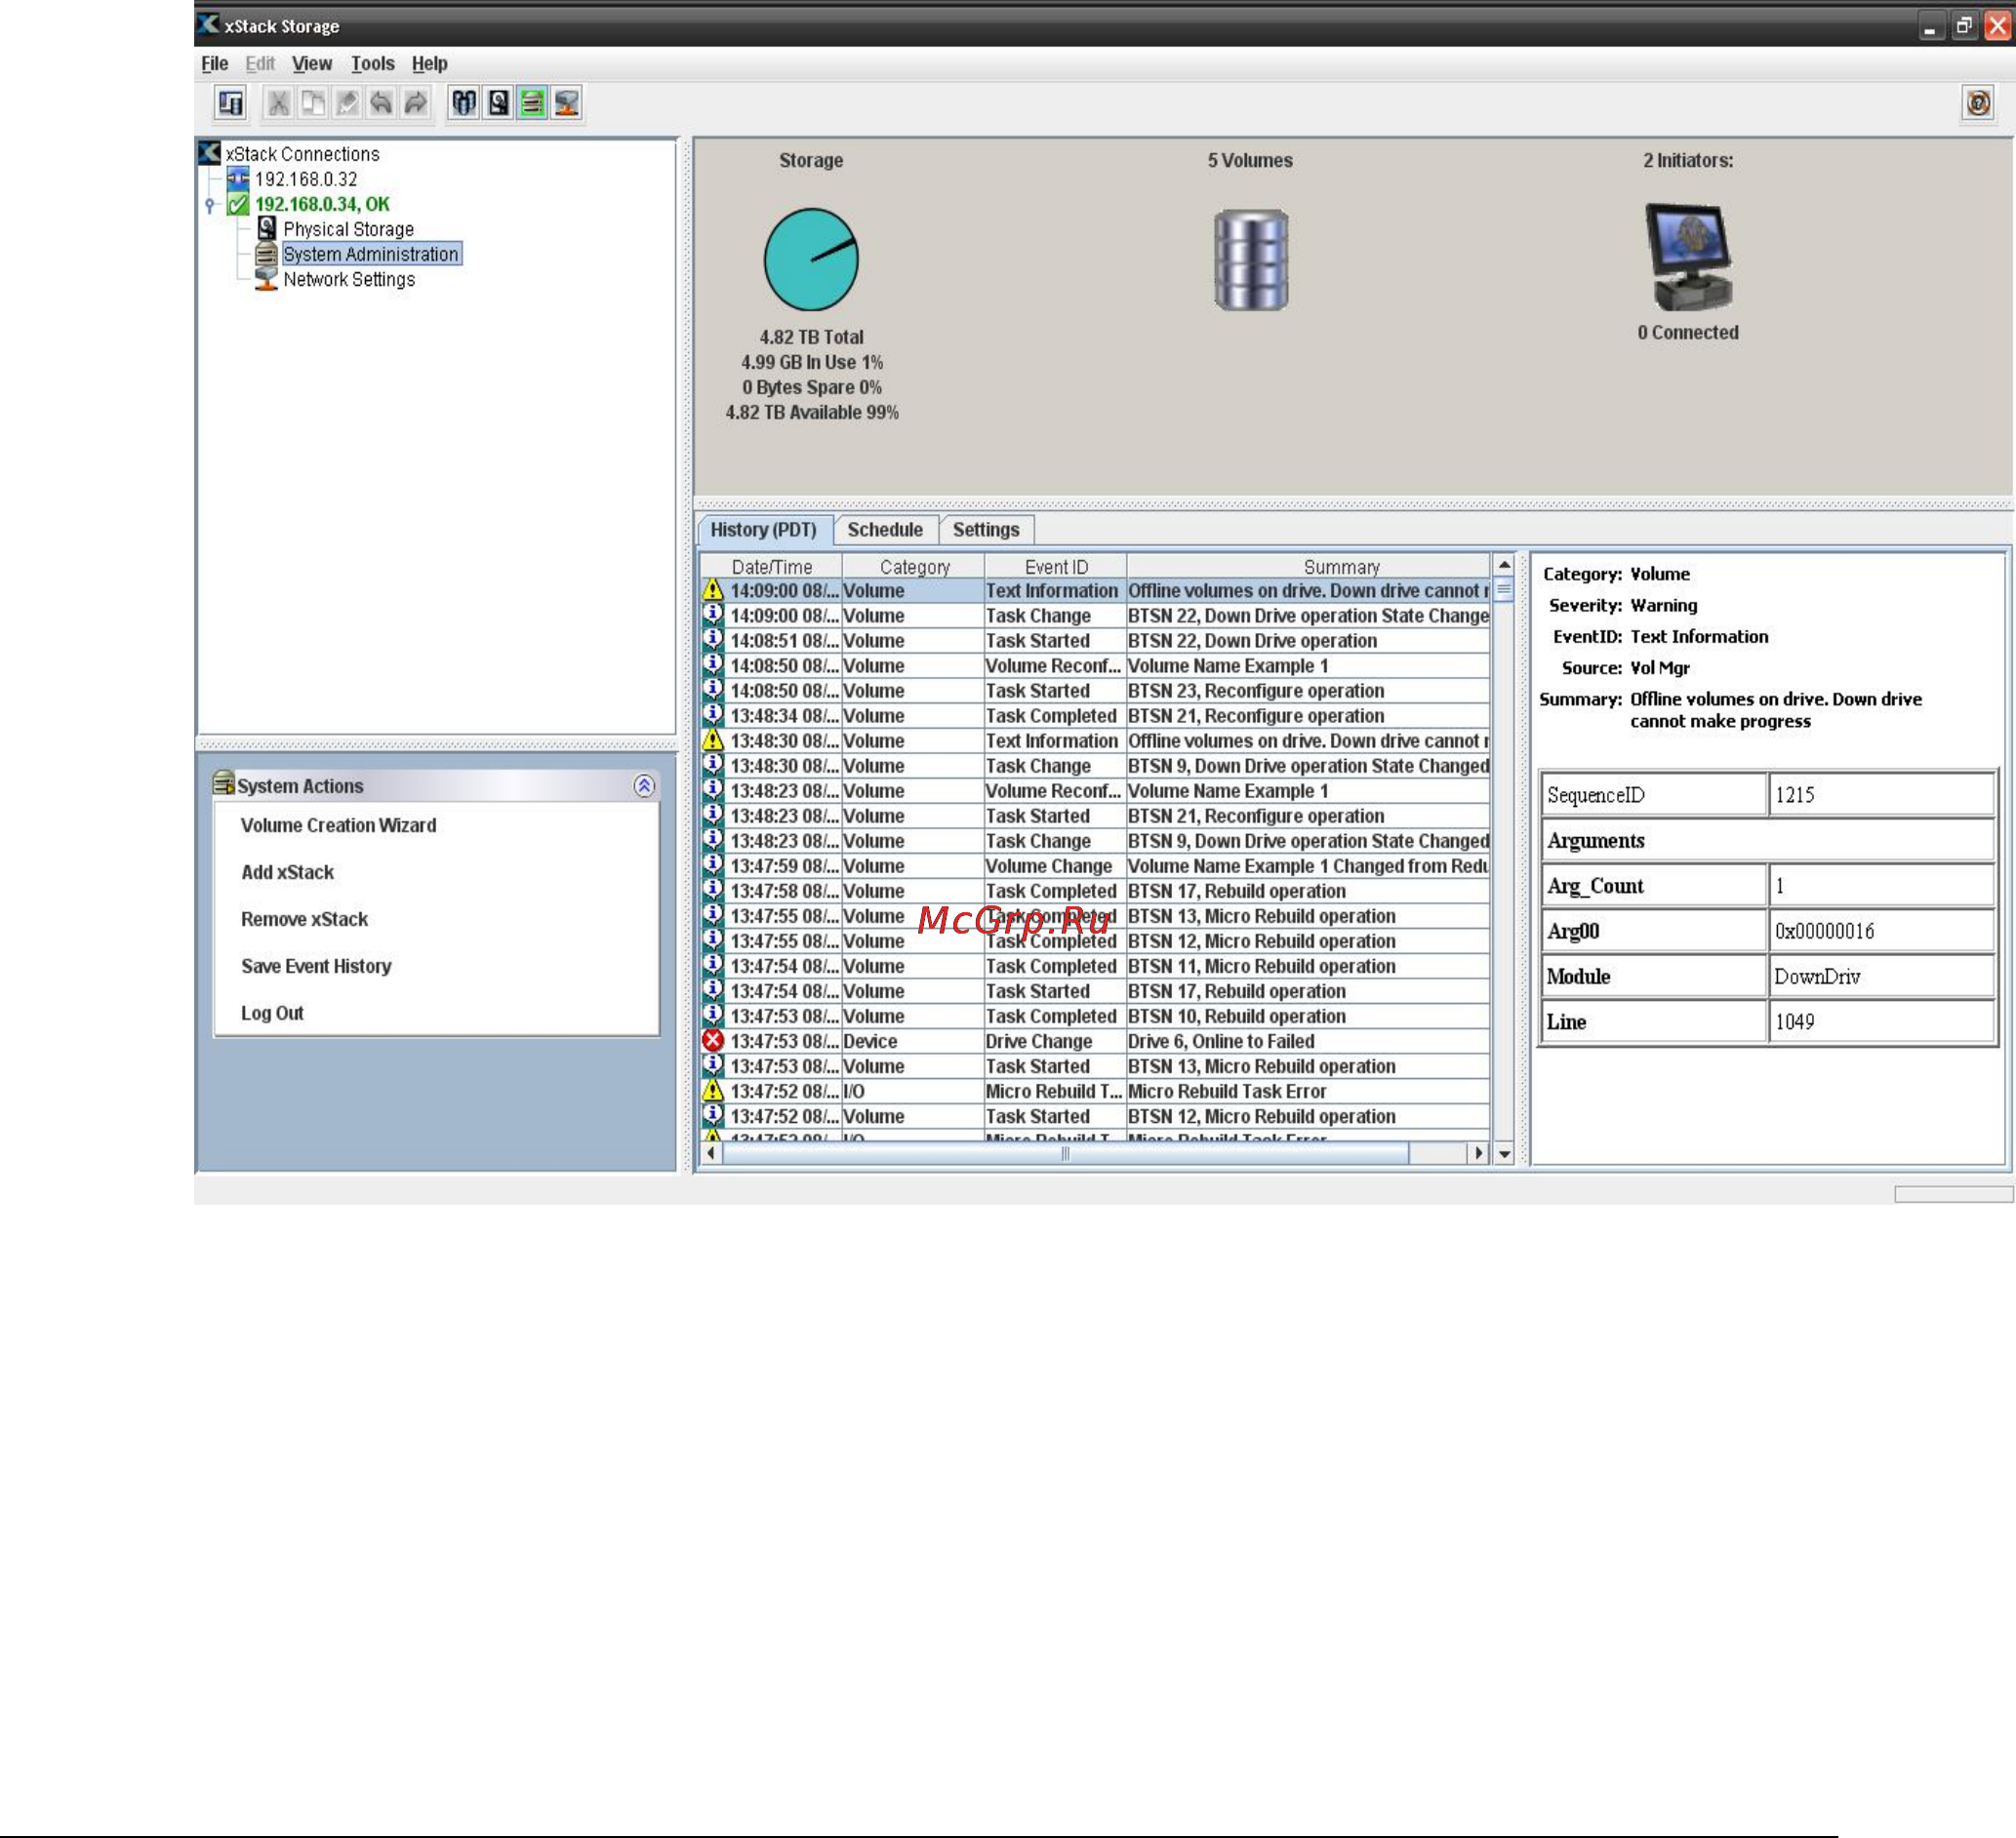Viewport: 2016px width, 1838px height.
Task: Collapse the System Actions panel chevron
Action: pos(644,786)
